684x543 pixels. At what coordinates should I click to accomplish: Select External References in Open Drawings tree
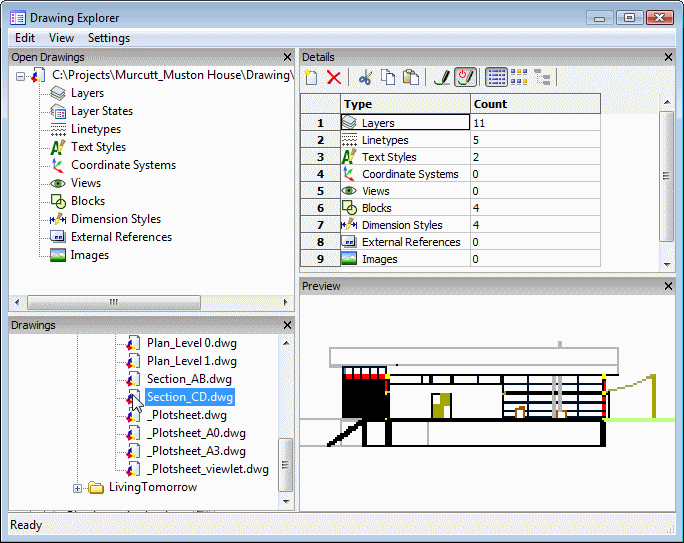point(121,237)
